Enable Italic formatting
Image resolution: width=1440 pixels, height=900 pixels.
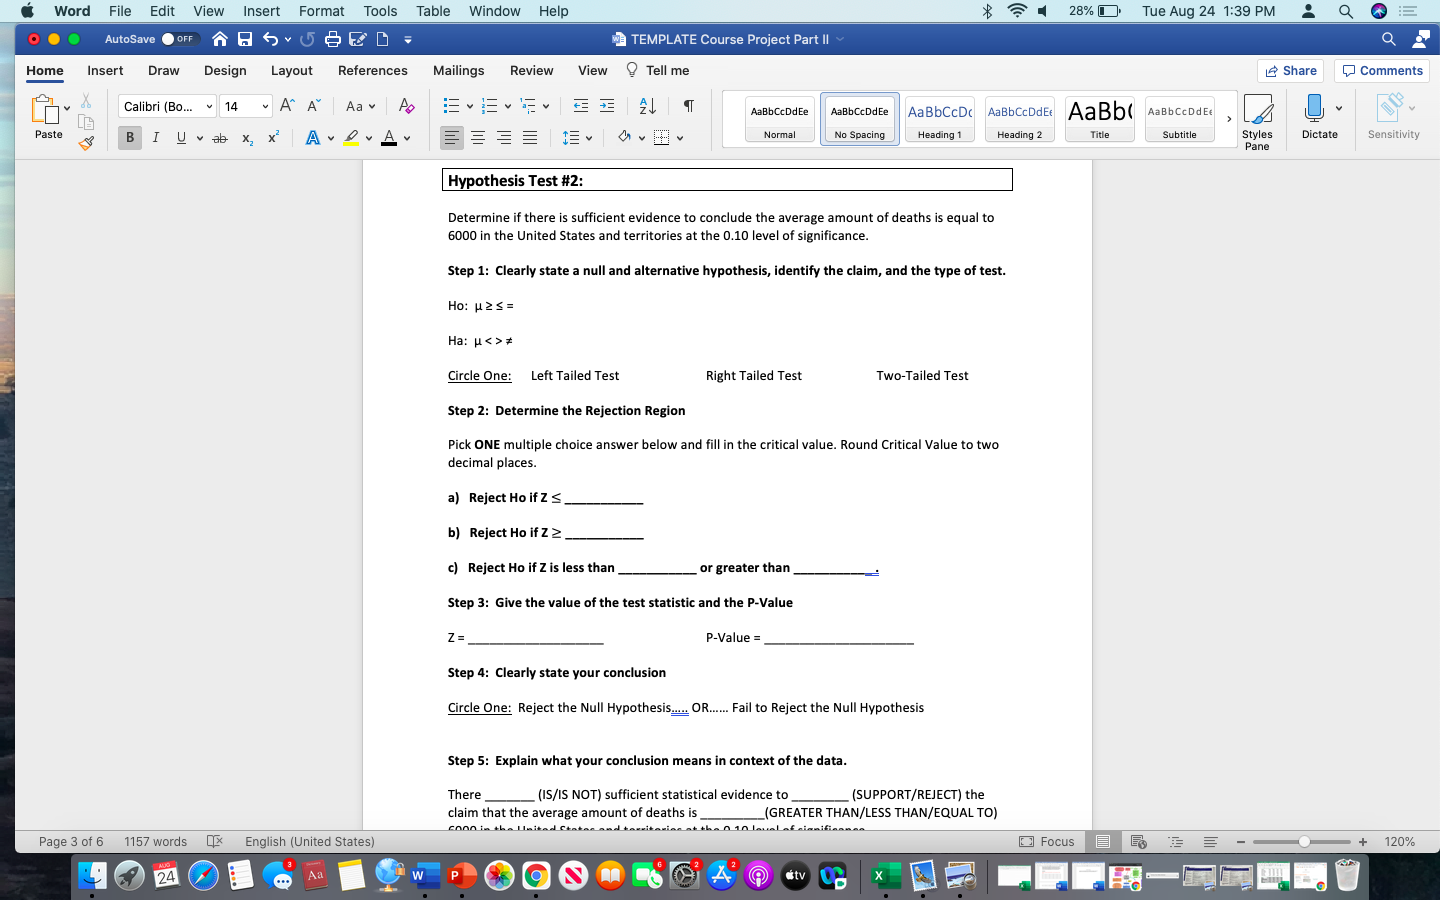[155, 137]
